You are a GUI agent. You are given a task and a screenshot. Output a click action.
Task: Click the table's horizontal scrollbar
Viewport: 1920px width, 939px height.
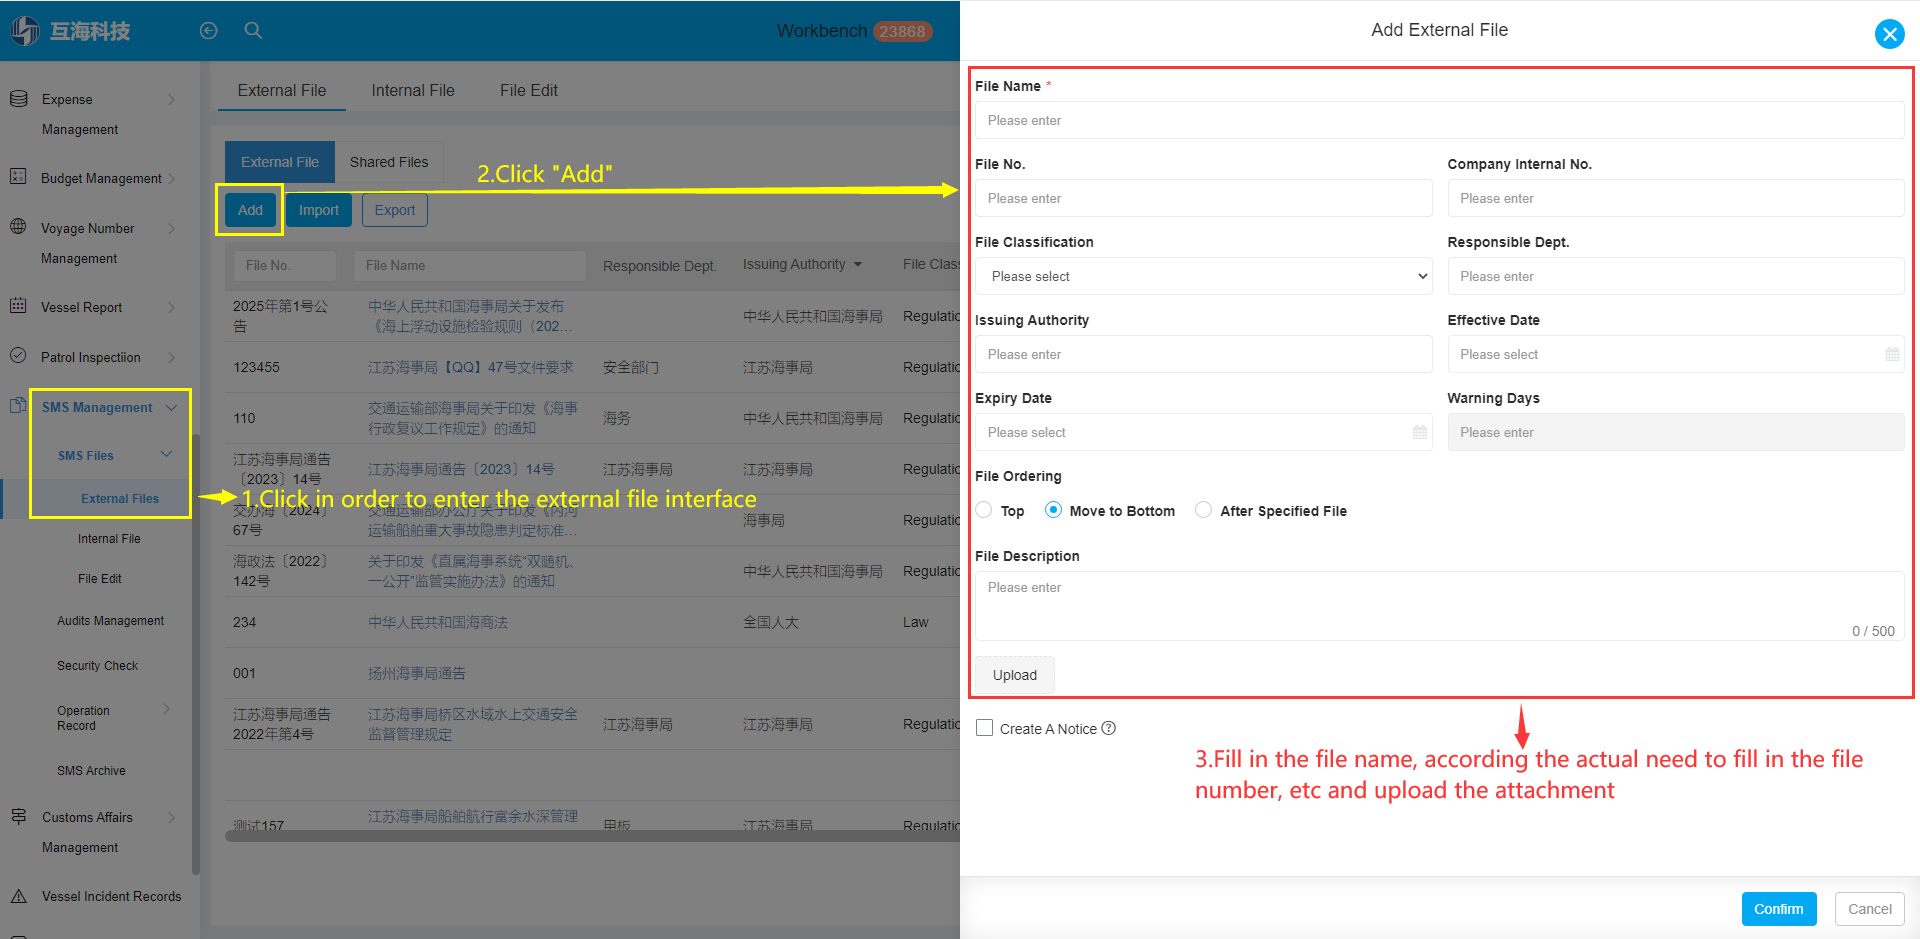[592, 836]
